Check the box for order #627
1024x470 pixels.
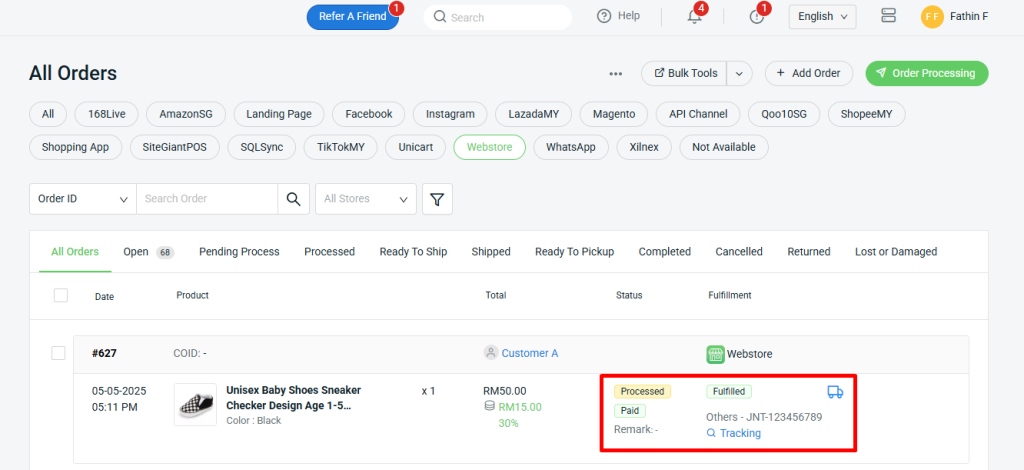58,353
